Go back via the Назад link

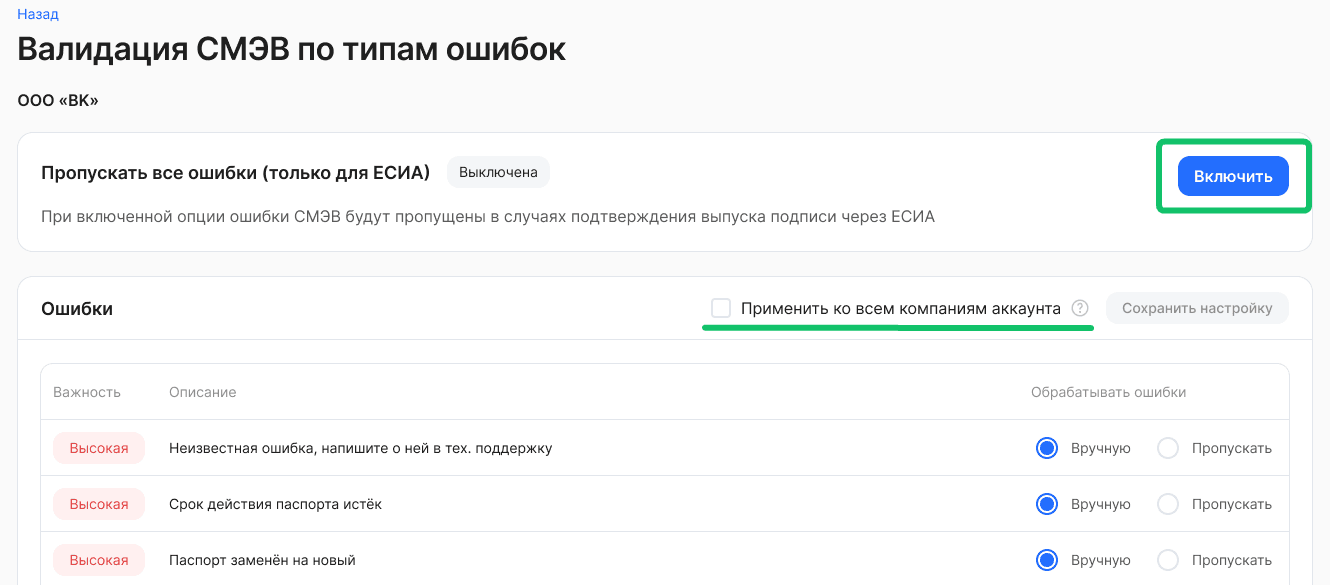coord(38,15)
